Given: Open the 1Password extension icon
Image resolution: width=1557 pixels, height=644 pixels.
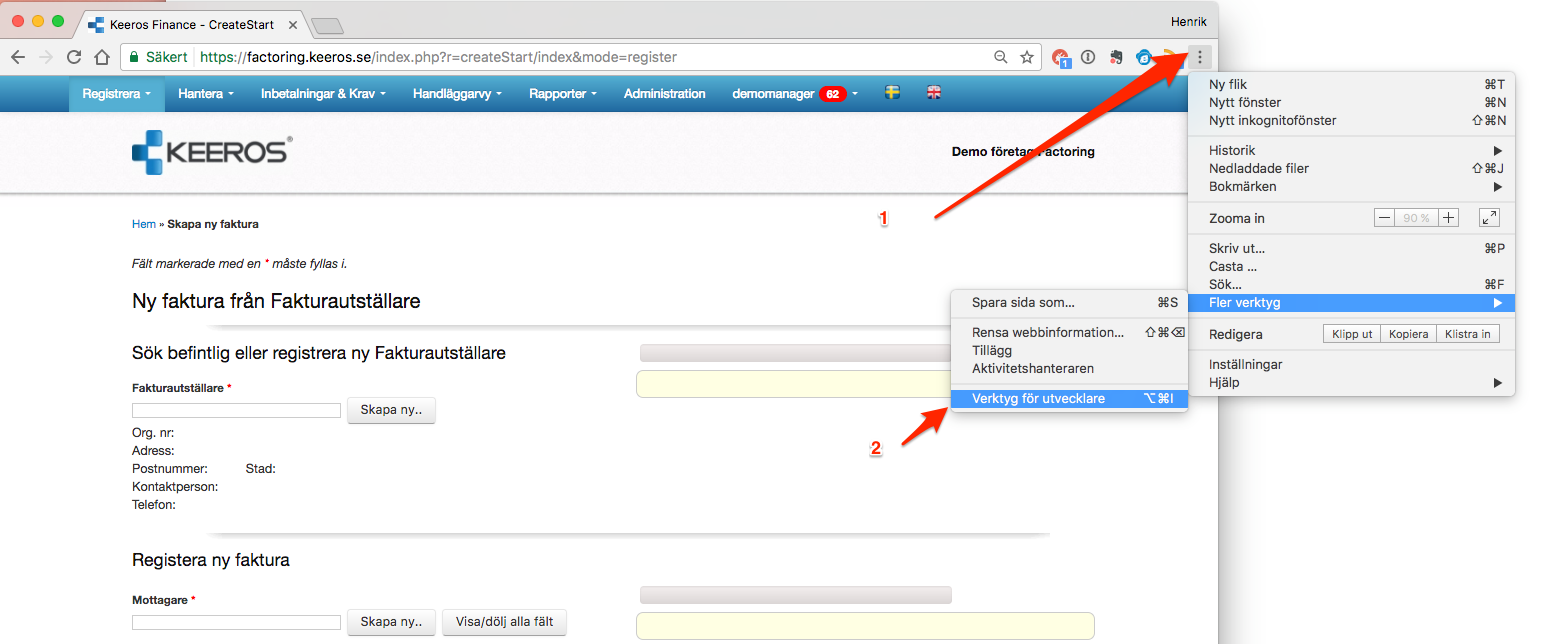Looking at the screenshot, I should click(1088, 57).
